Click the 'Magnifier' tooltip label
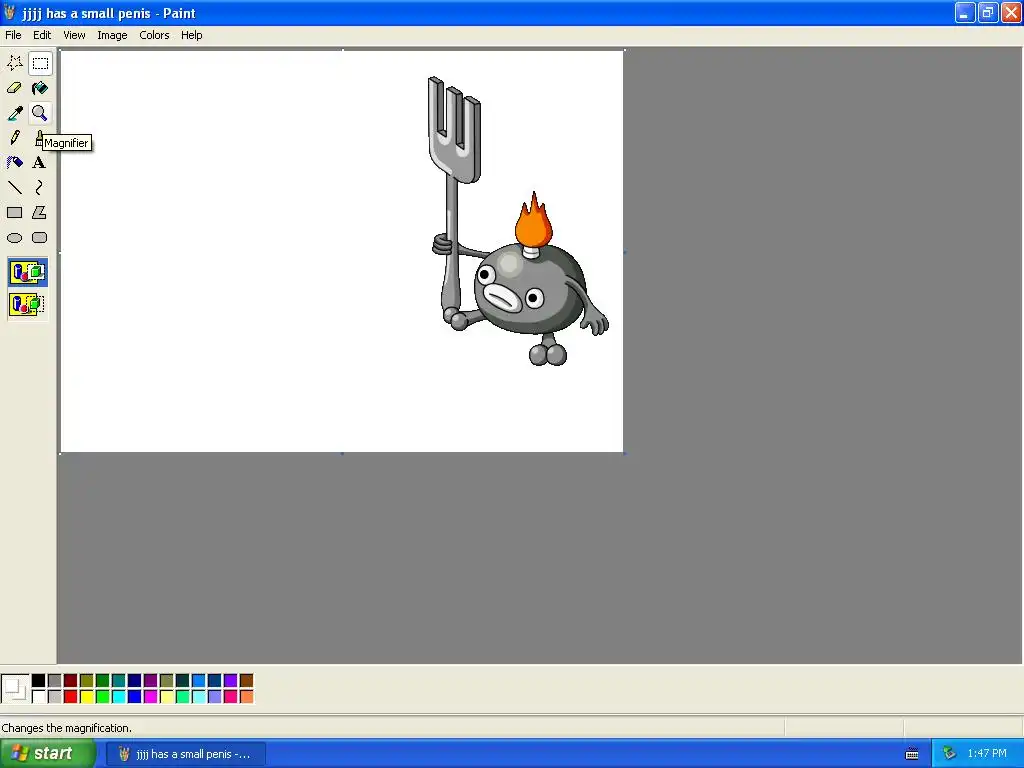 [x=67, y=143]
